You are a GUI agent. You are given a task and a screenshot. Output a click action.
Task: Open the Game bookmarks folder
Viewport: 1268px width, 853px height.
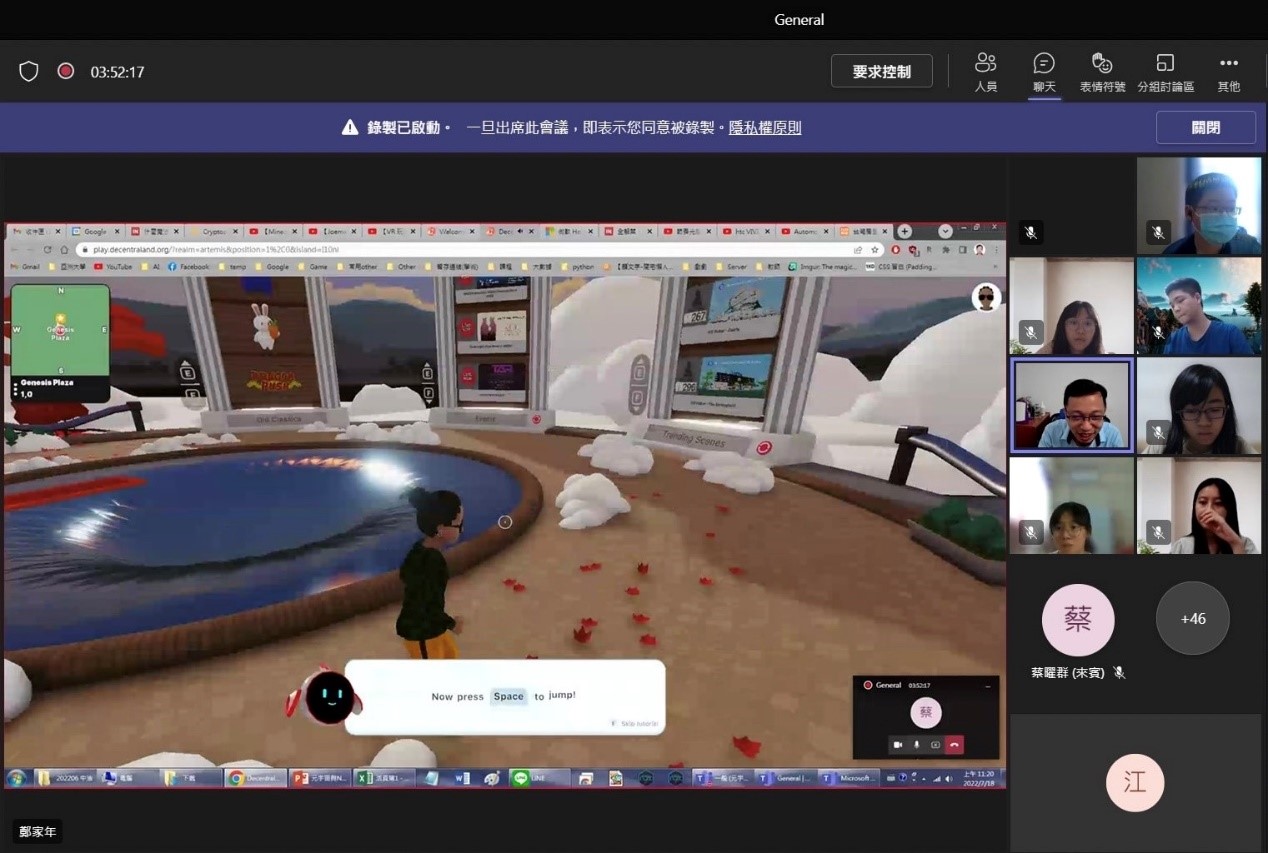click(x=313, y=267)
